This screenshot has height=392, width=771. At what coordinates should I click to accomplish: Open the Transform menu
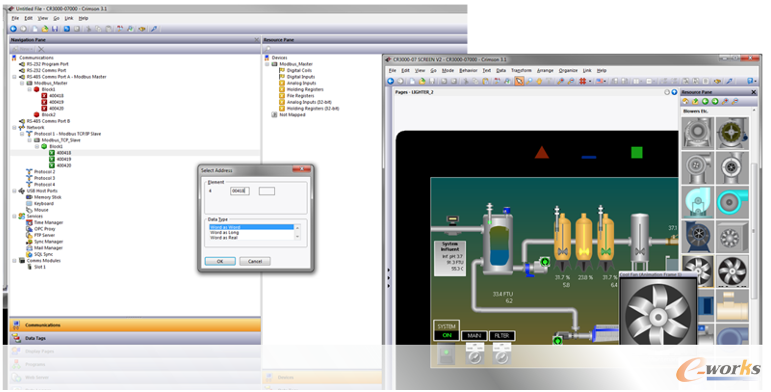click(521, 70)
